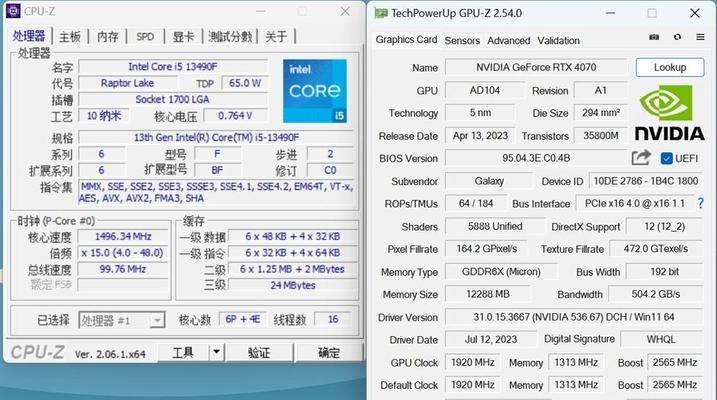Switch to the 主板 tab in CPU-Z
Viewport: 717px width, 400px height.
click(x=70, y=37)
